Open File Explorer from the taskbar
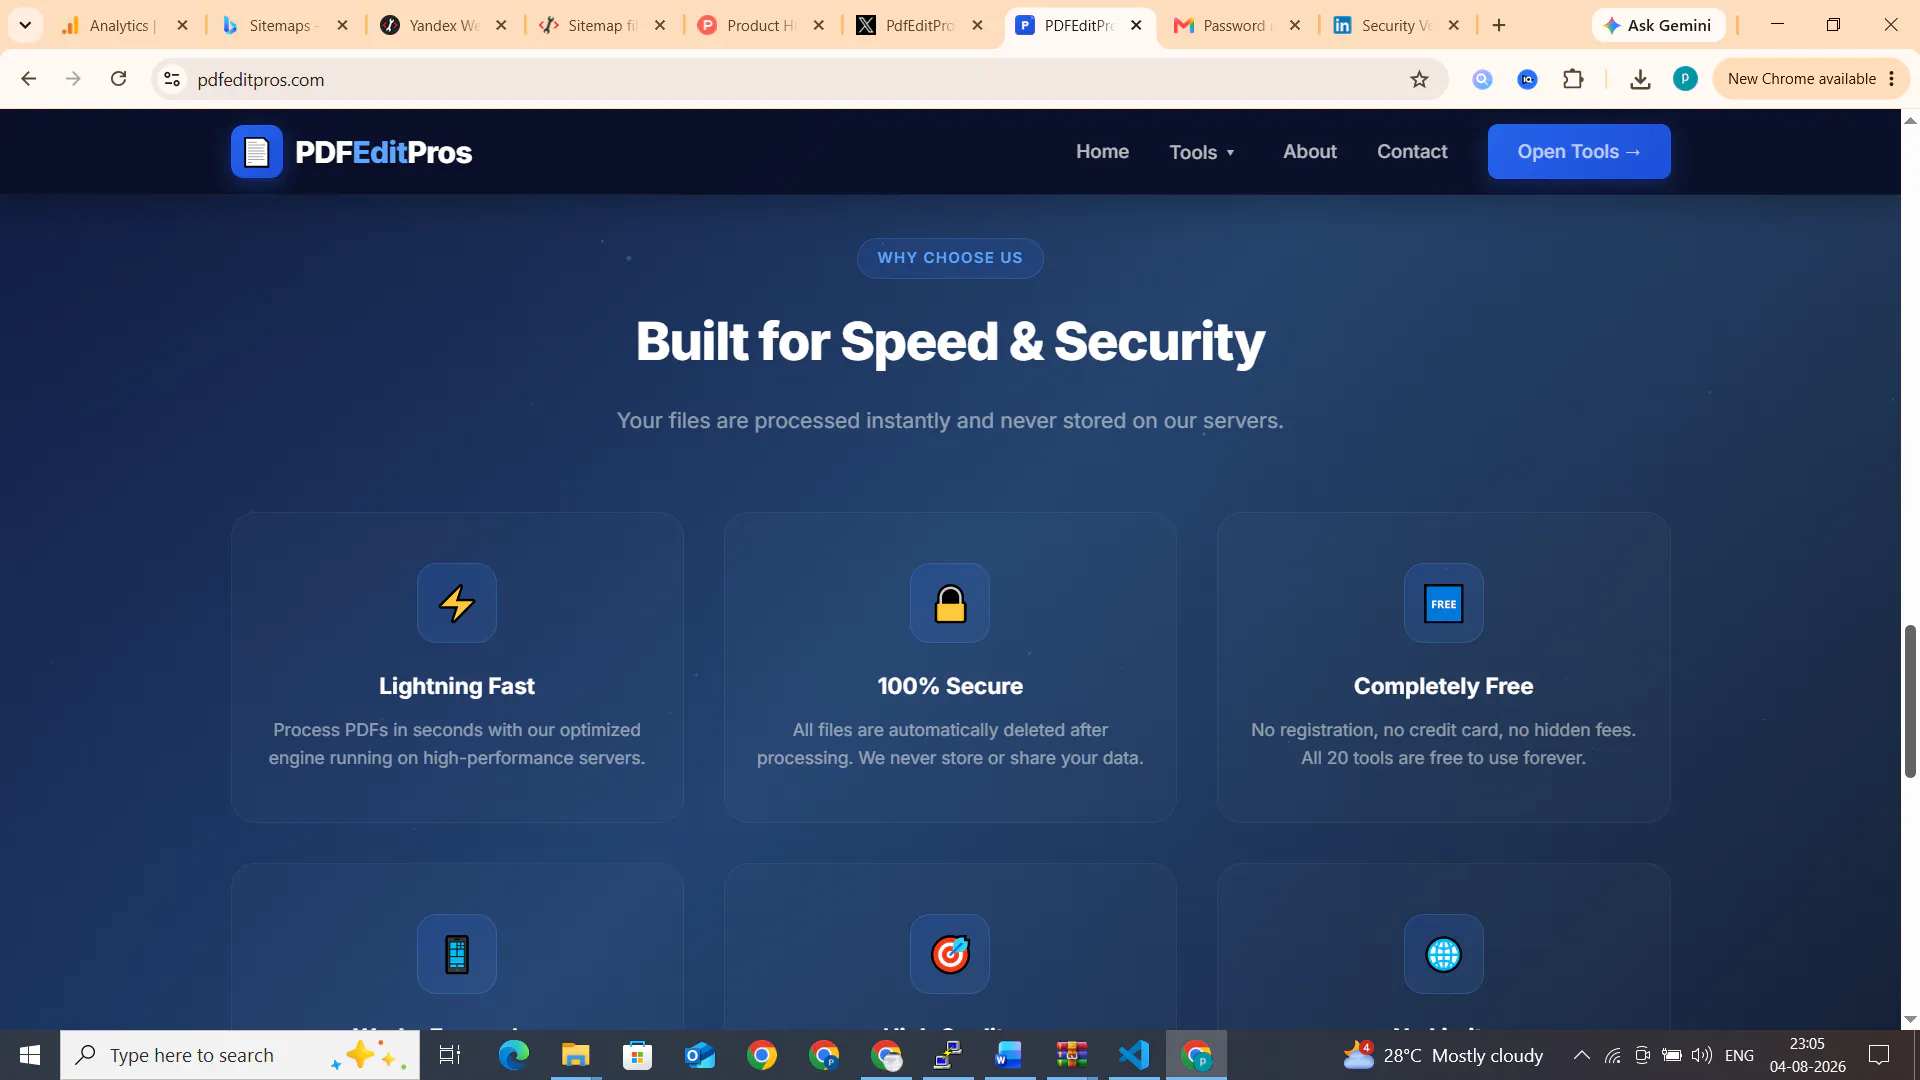The image size is (1920, 1080). (575, 1055)
